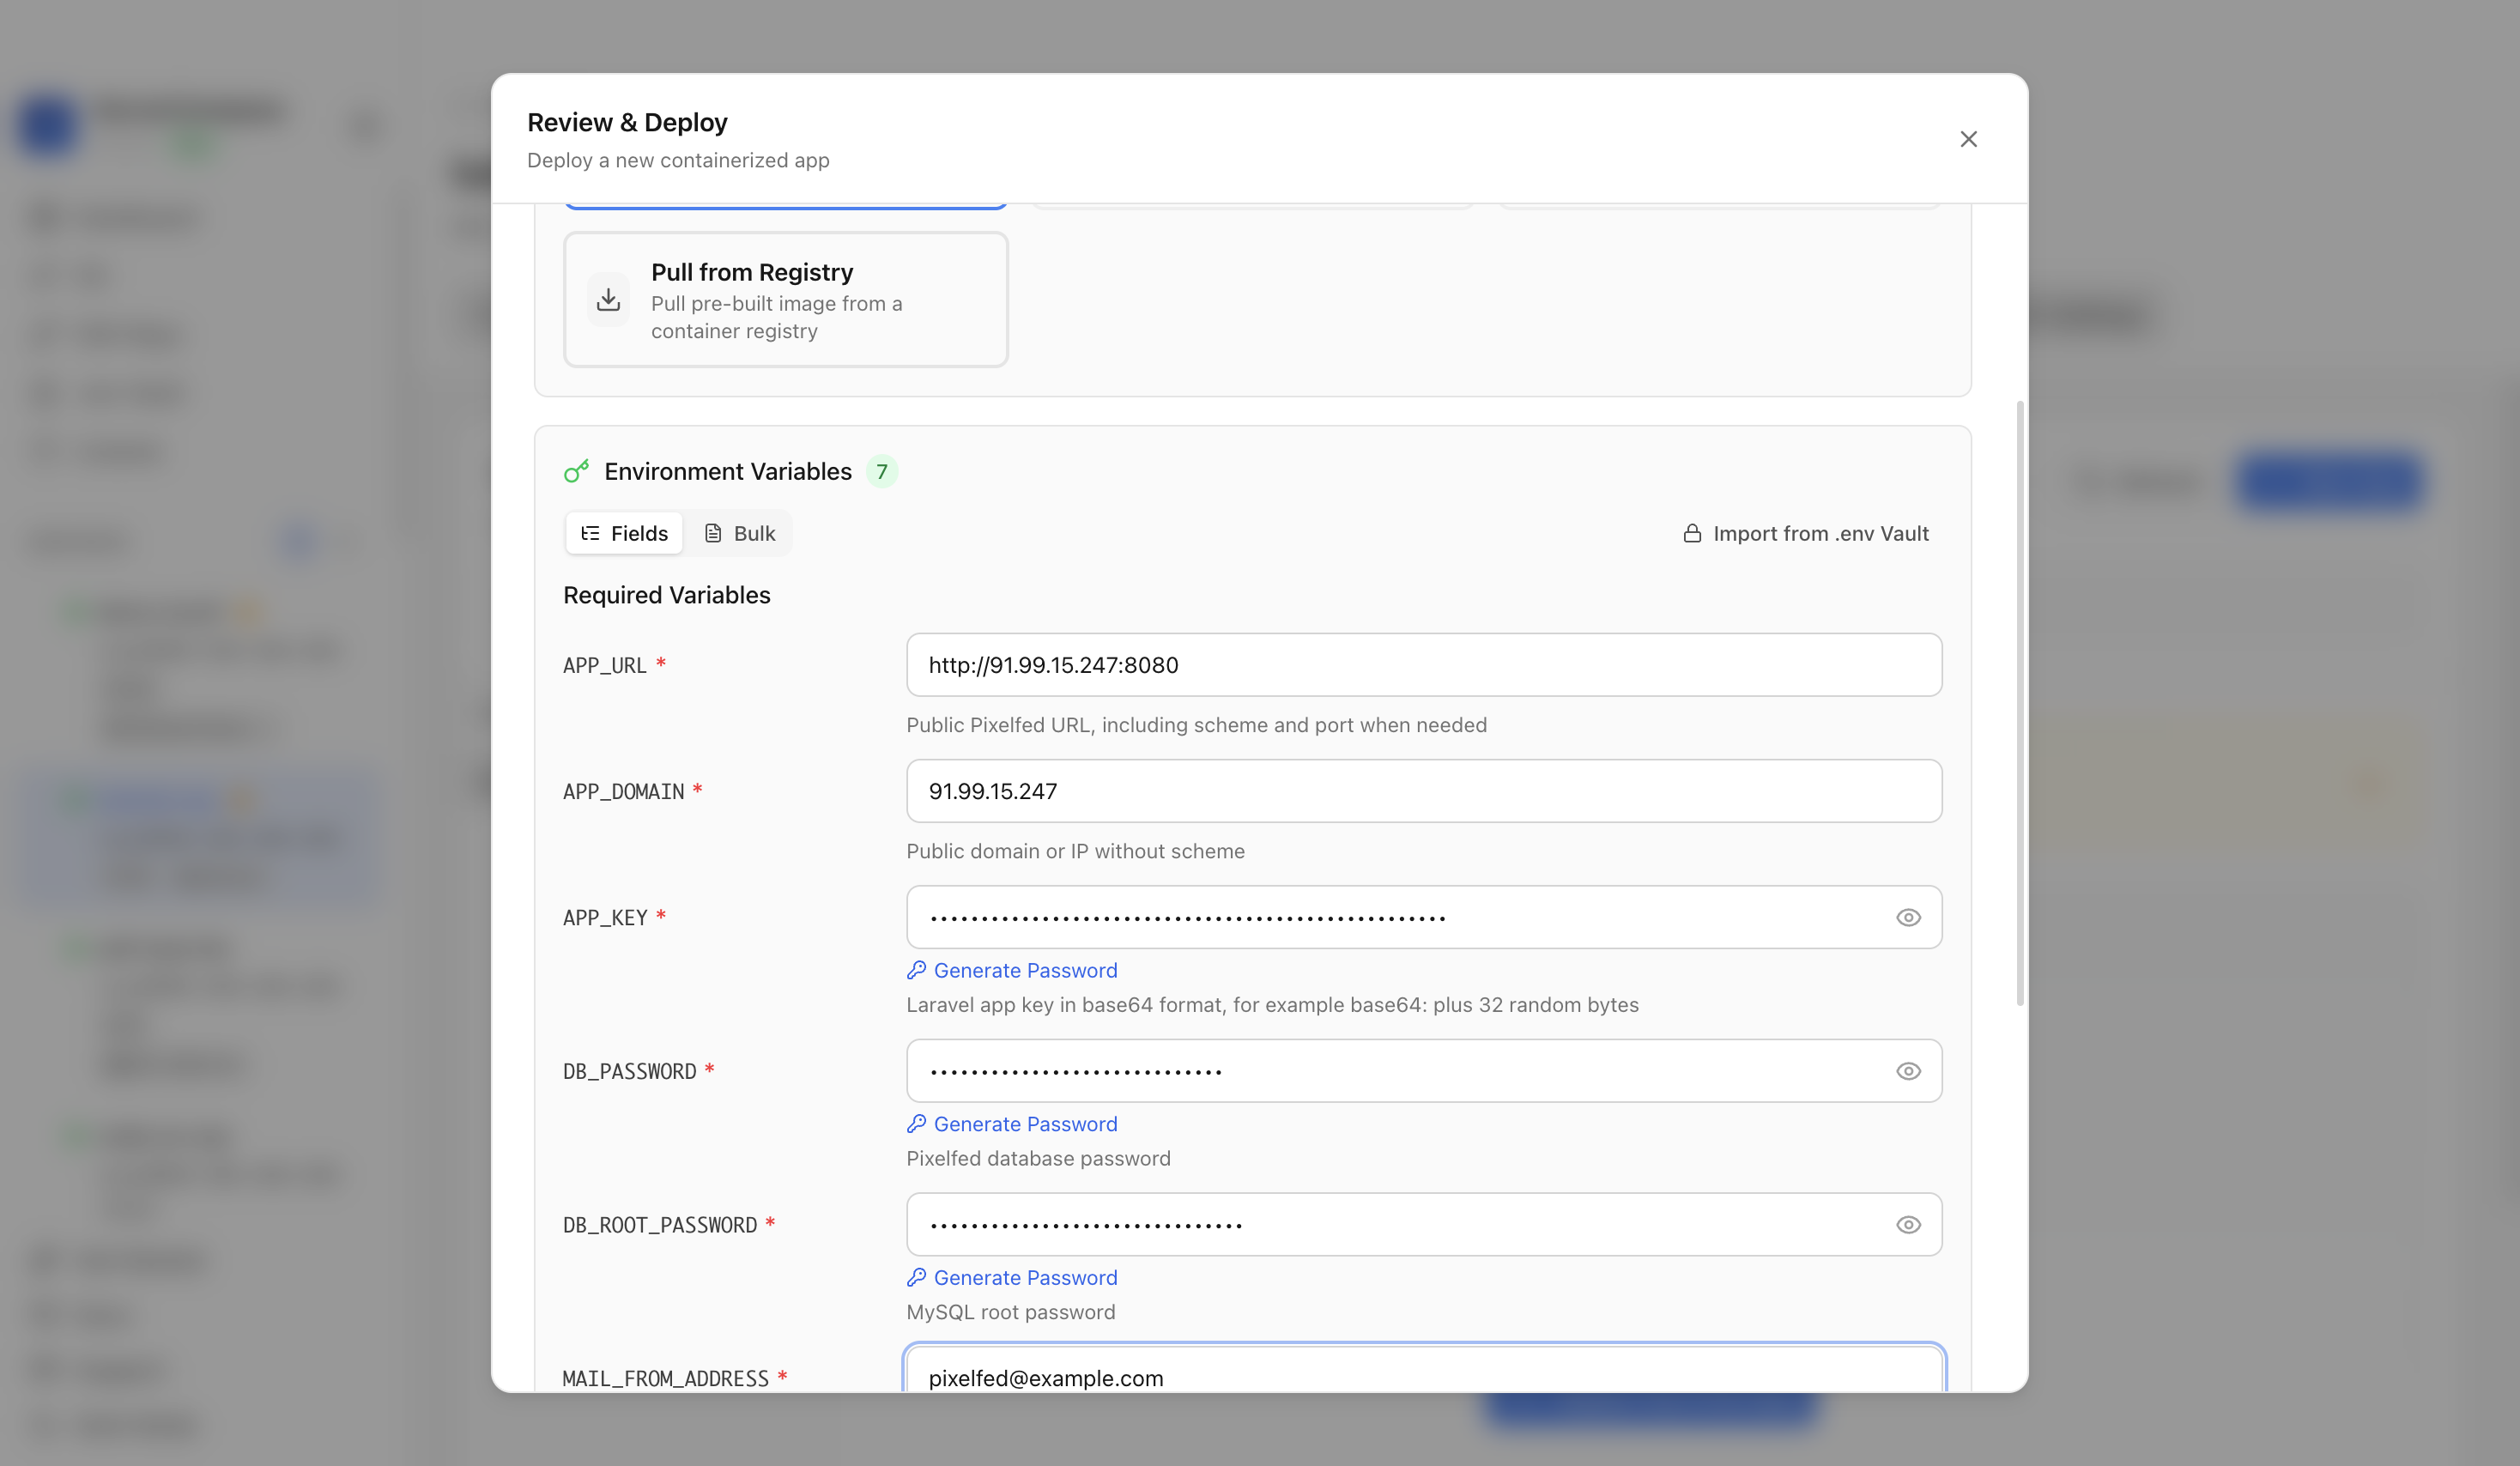Screen dimensions: 2520x1466
Task: Click the 'Public domain or IP without scheme' hint
Action: 1075,851
